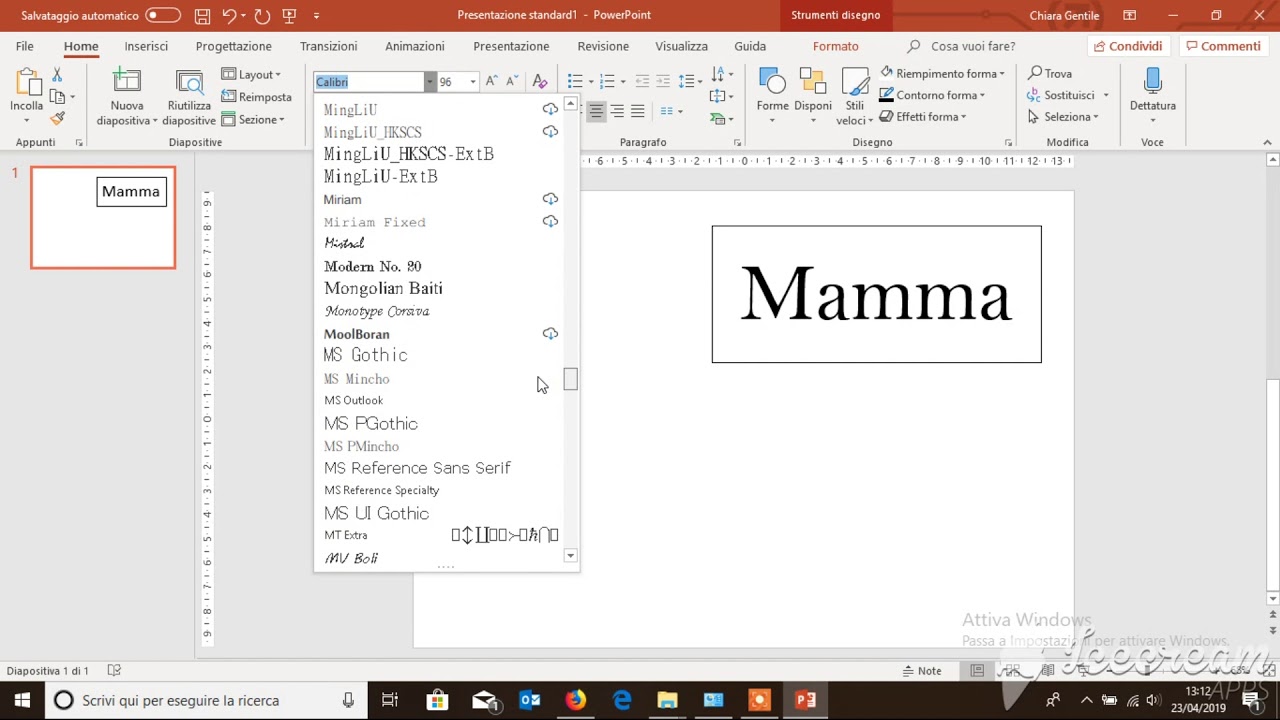Screen dimensions: 1280x720
Task: Click the bulleted list icon
Action: coord(574,81)
